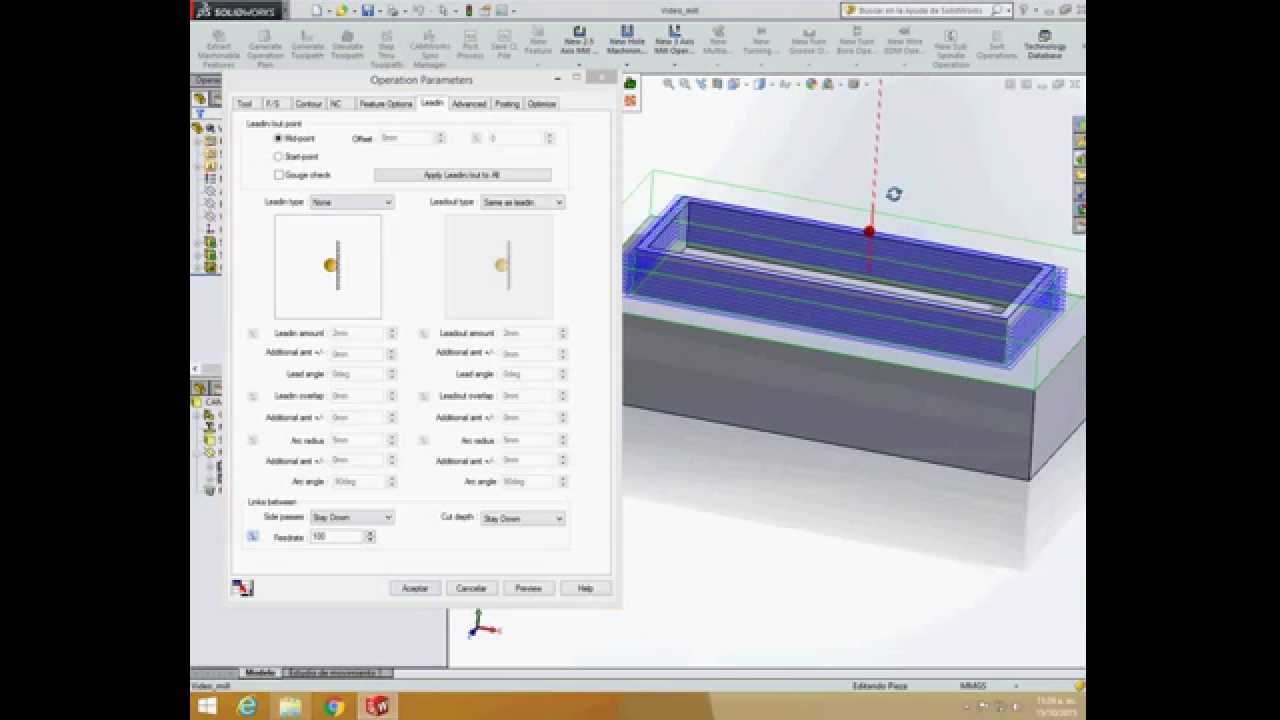Screen dimensions: 1280x720
Task: Toggle icon beside Feedrate field
Action: point(253,537)
